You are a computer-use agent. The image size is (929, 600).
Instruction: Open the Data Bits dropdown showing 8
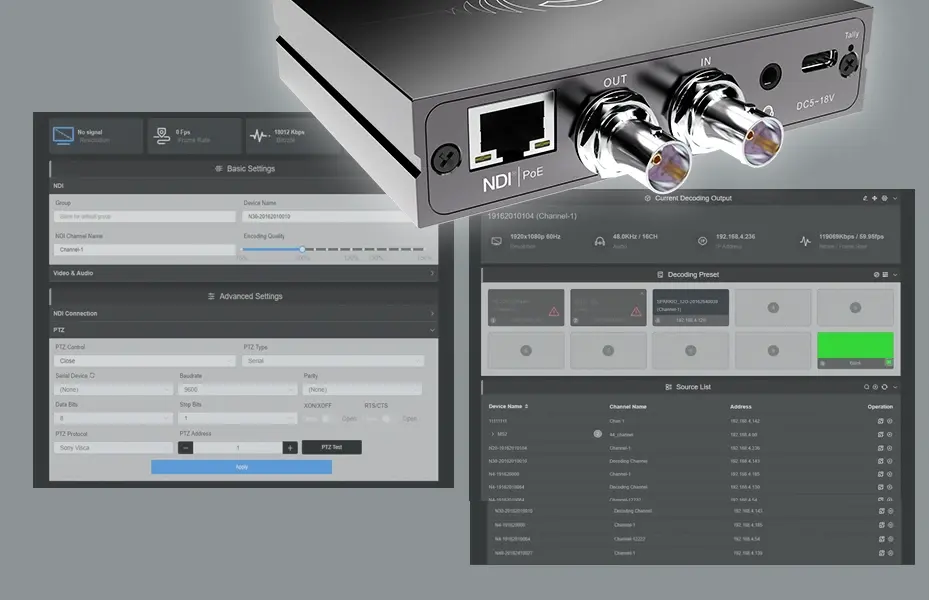click(x=113, y=419)
